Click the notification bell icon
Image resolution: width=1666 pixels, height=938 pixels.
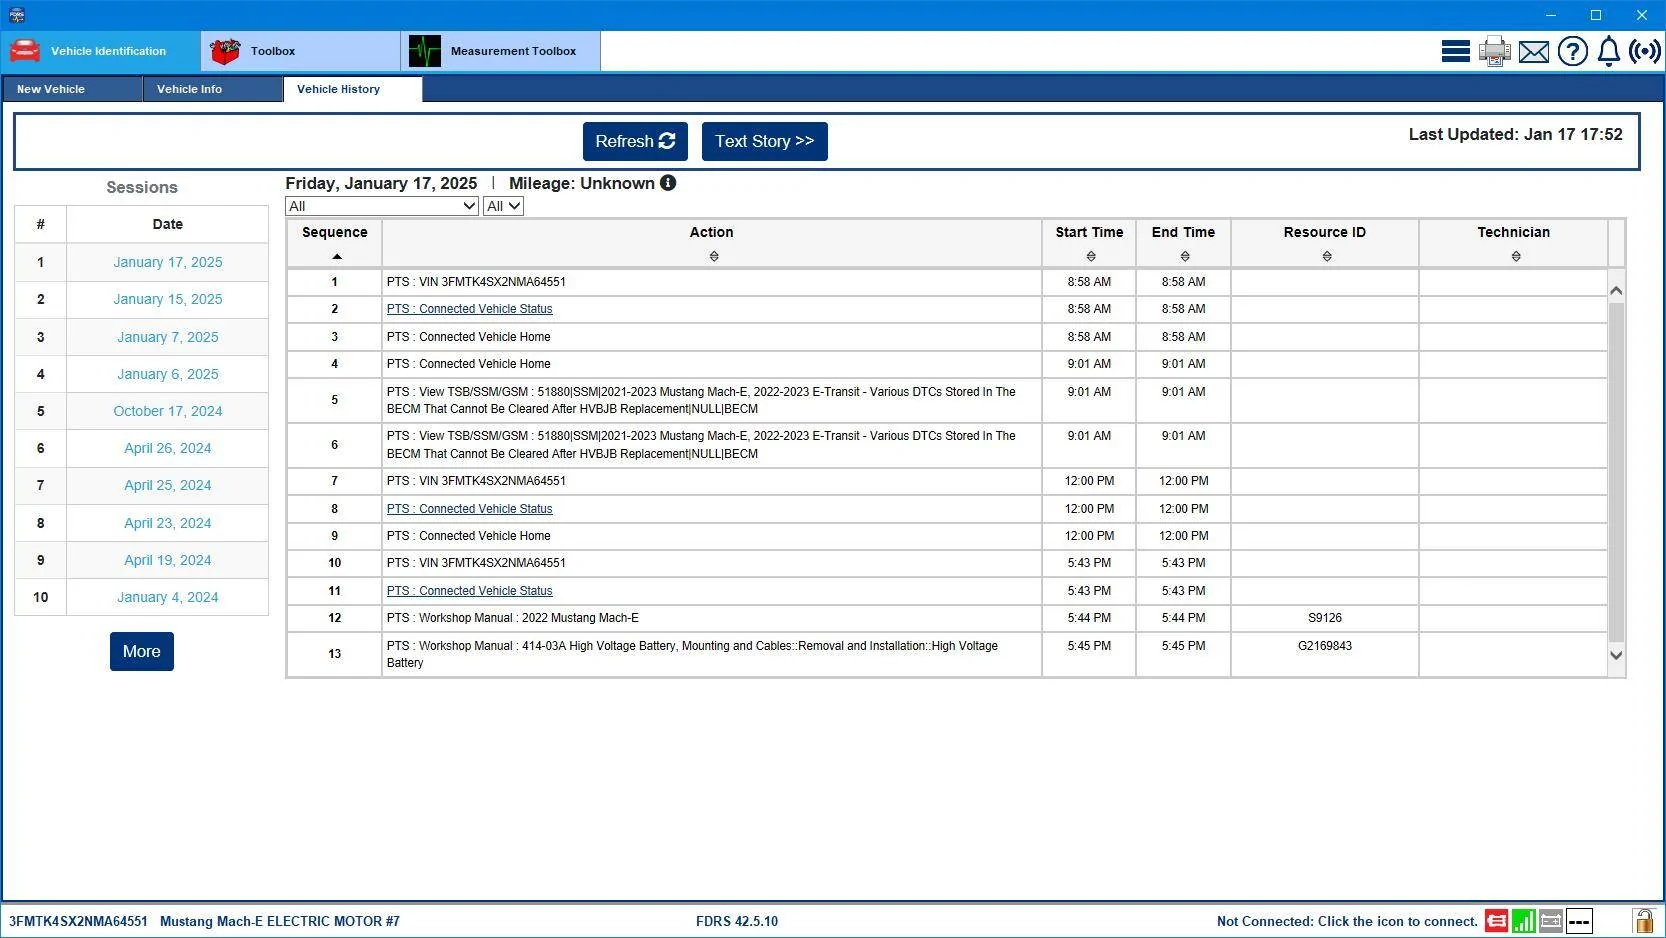click(1608, 51)
